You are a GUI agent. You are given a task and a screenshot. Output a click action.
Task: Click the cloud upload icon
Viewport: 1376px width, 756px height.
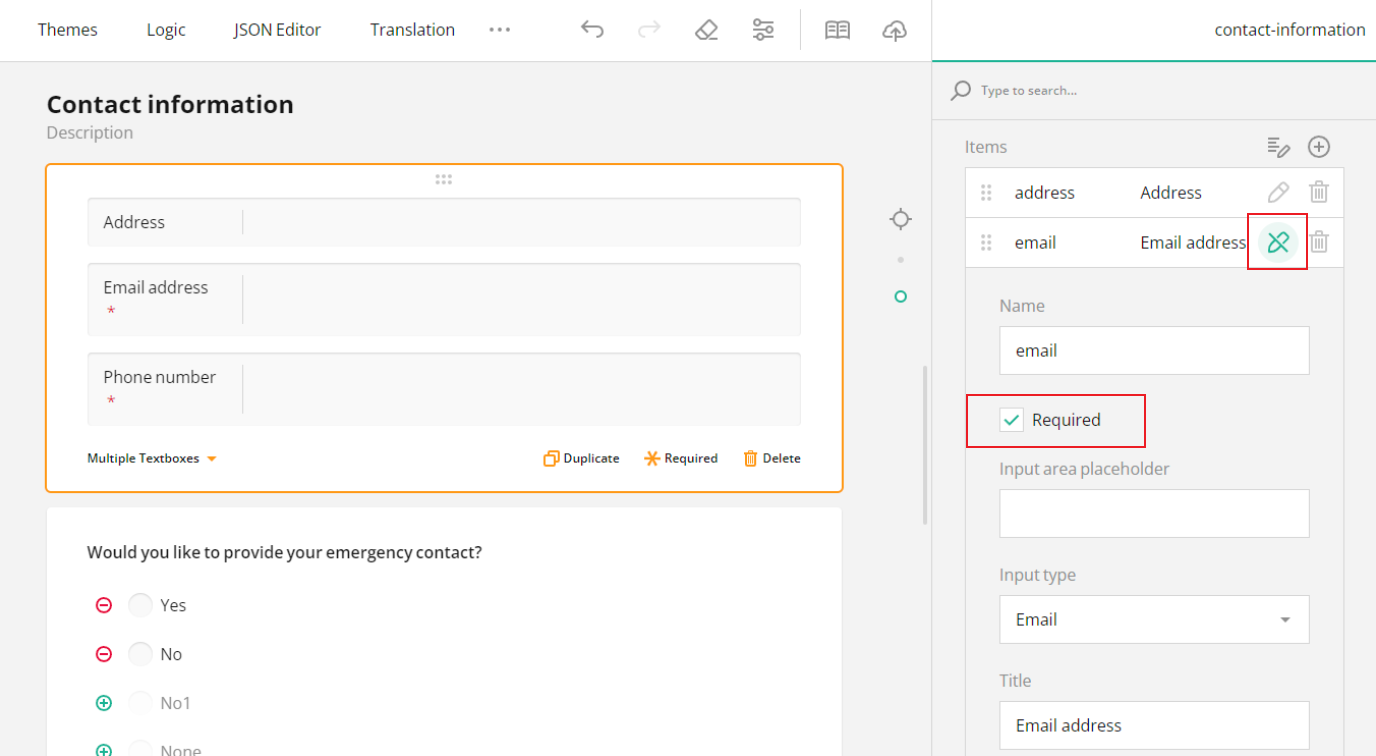point(895,30)
